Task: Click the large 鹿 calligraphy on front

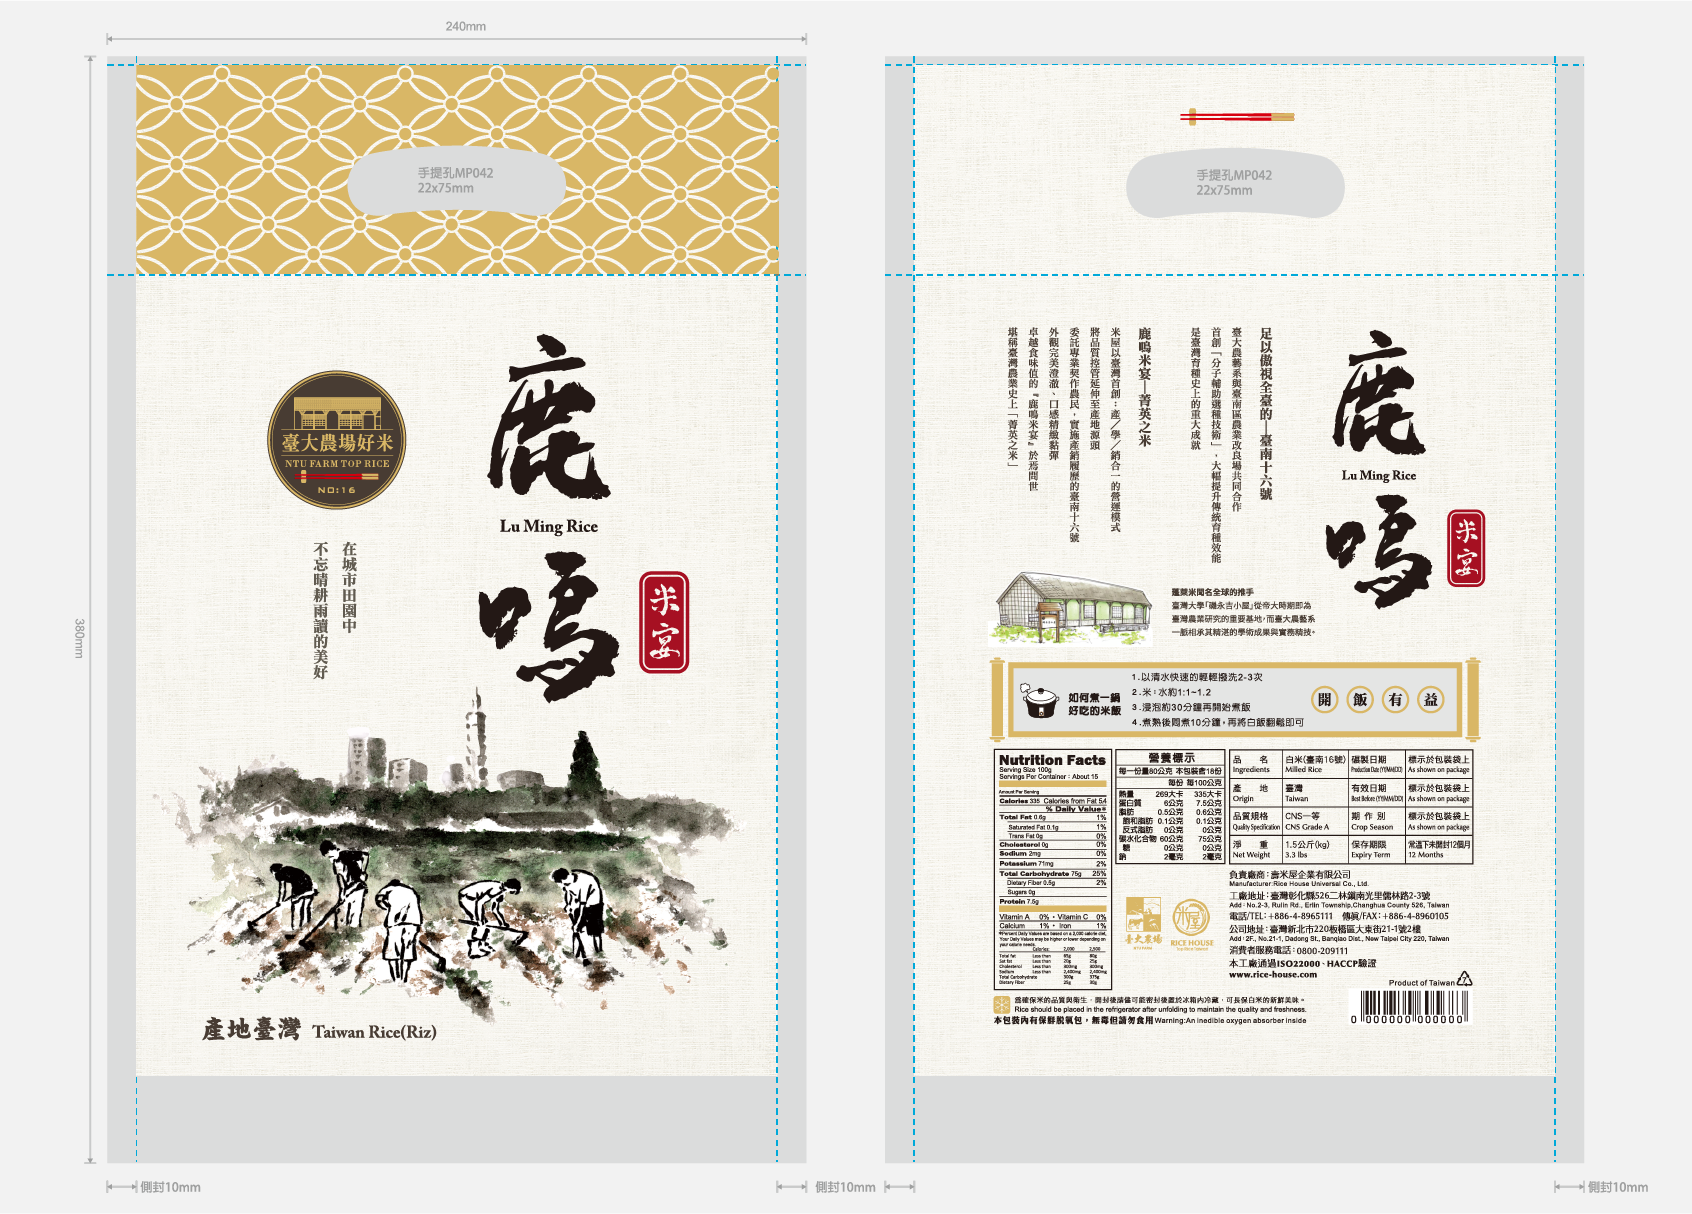Action: click(x=548, y=417)
